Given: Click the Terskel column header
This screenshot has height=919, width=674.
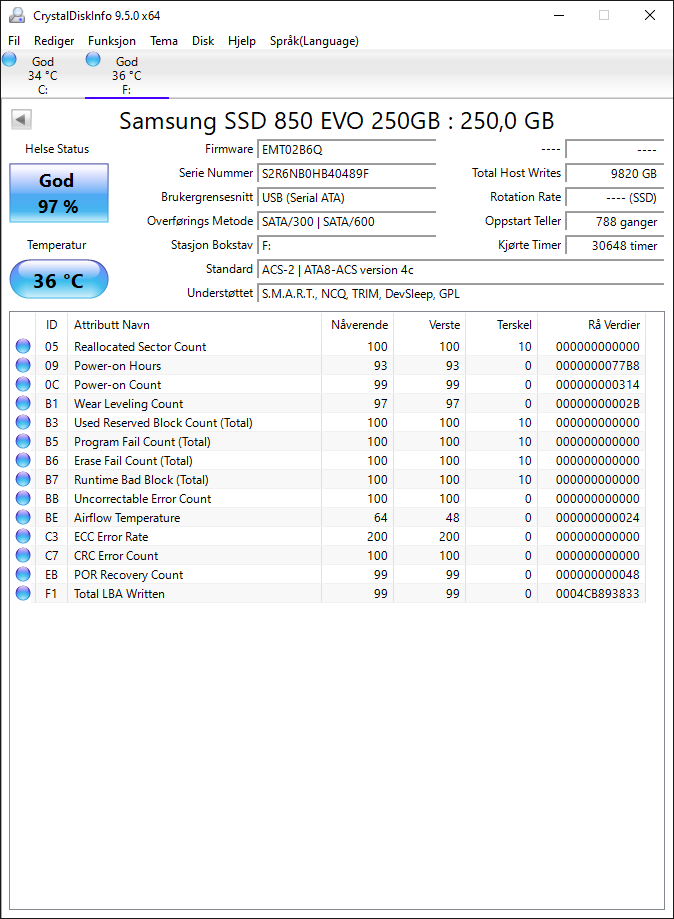Looking at the screenshot, I should [x=501, y=325].
